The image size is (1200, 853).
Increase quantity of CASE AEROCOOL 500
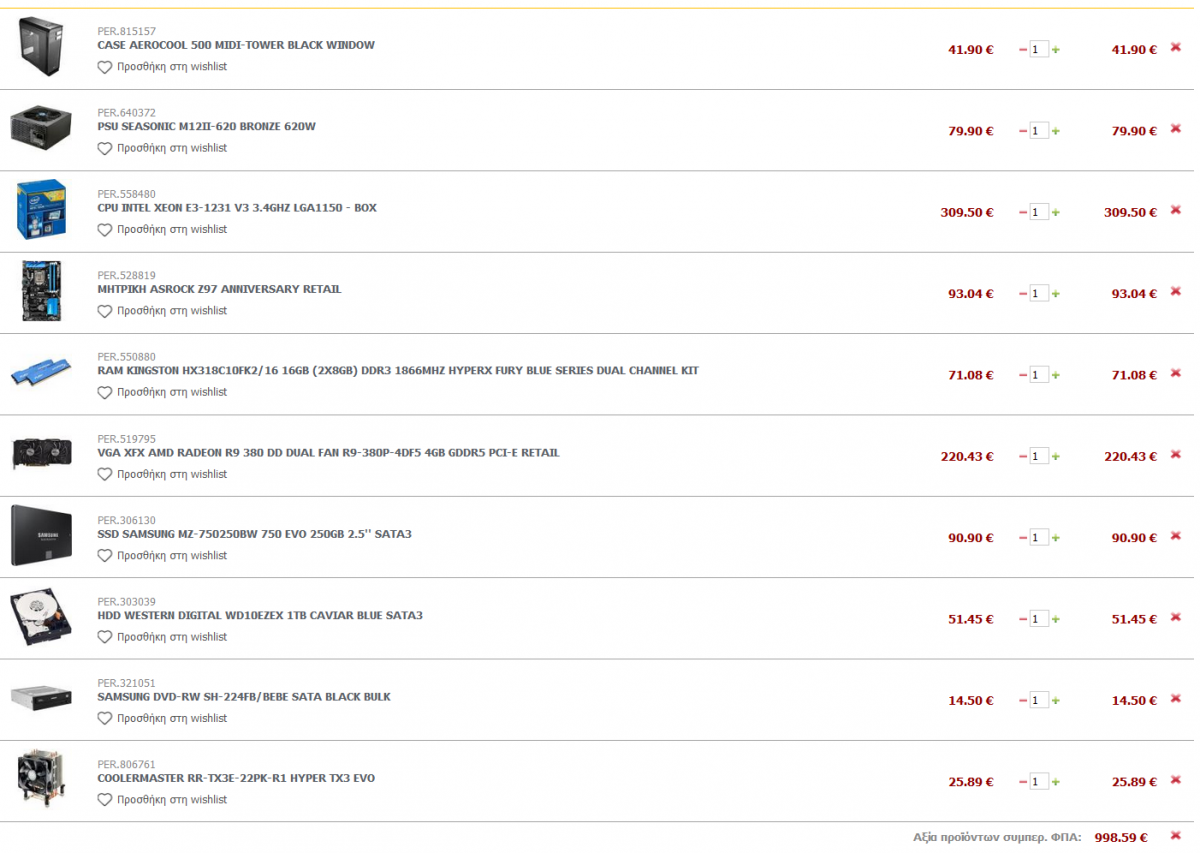tap(1056, 50)
